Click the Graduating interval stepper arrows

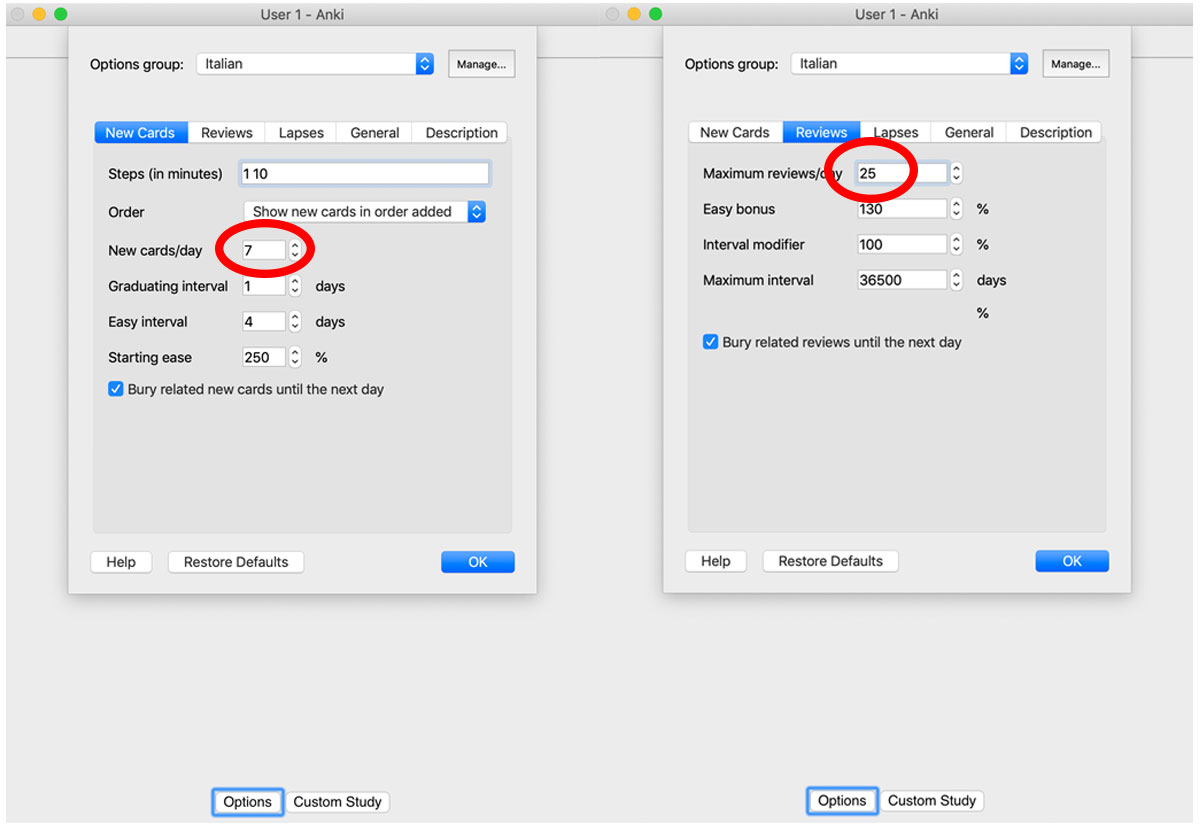click(295, 287)
